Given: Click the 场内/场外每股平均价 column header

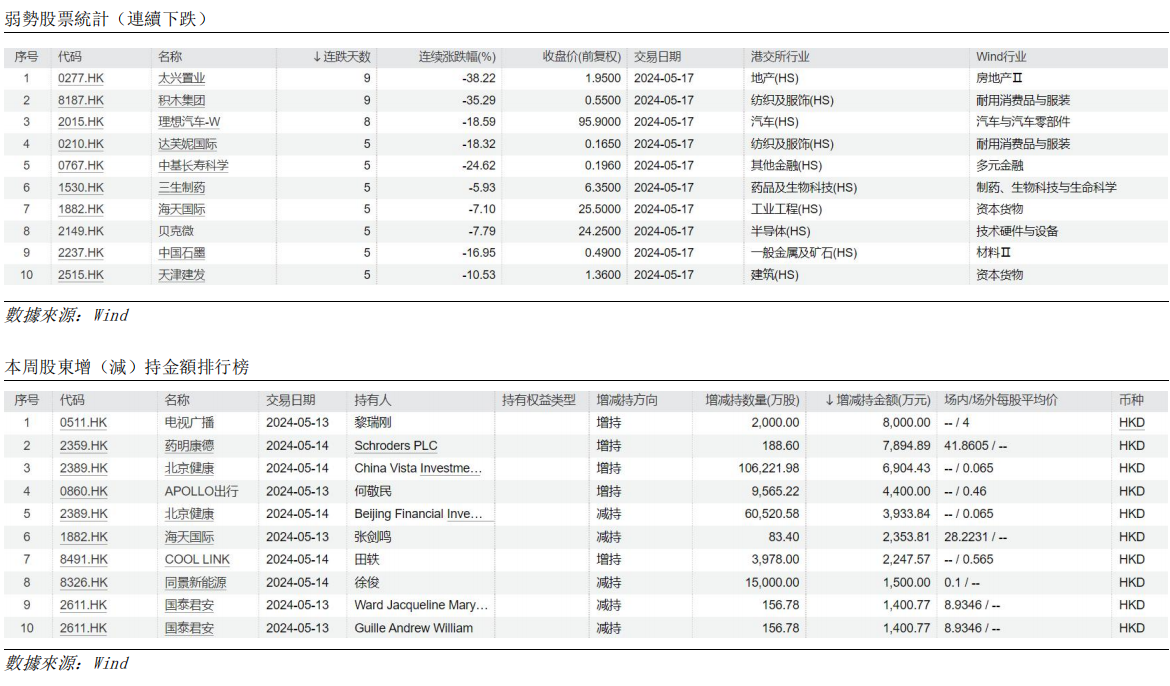Looking at the screenshot, I should 1001,400.
